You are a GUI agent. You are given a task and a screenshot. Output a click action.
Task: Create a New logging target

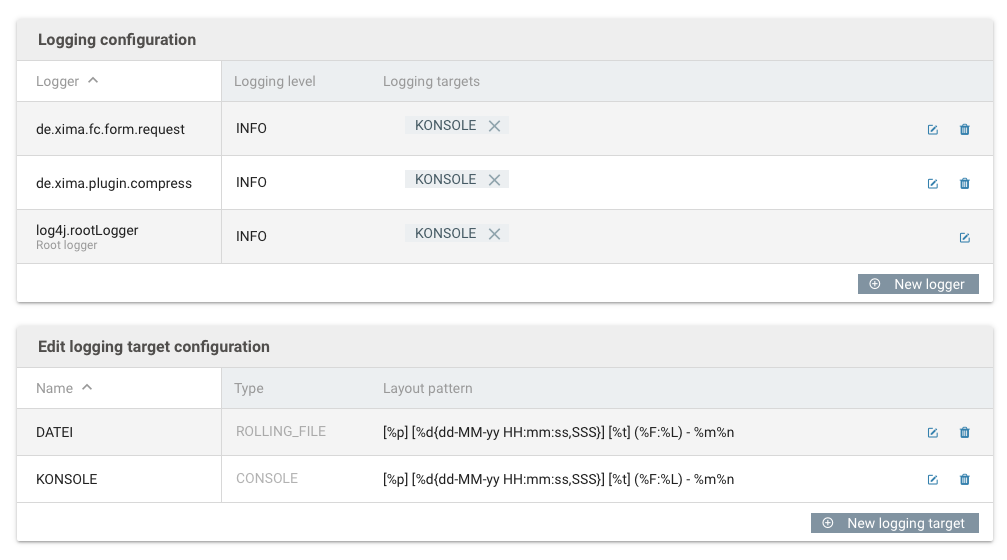tap(895, 523)
